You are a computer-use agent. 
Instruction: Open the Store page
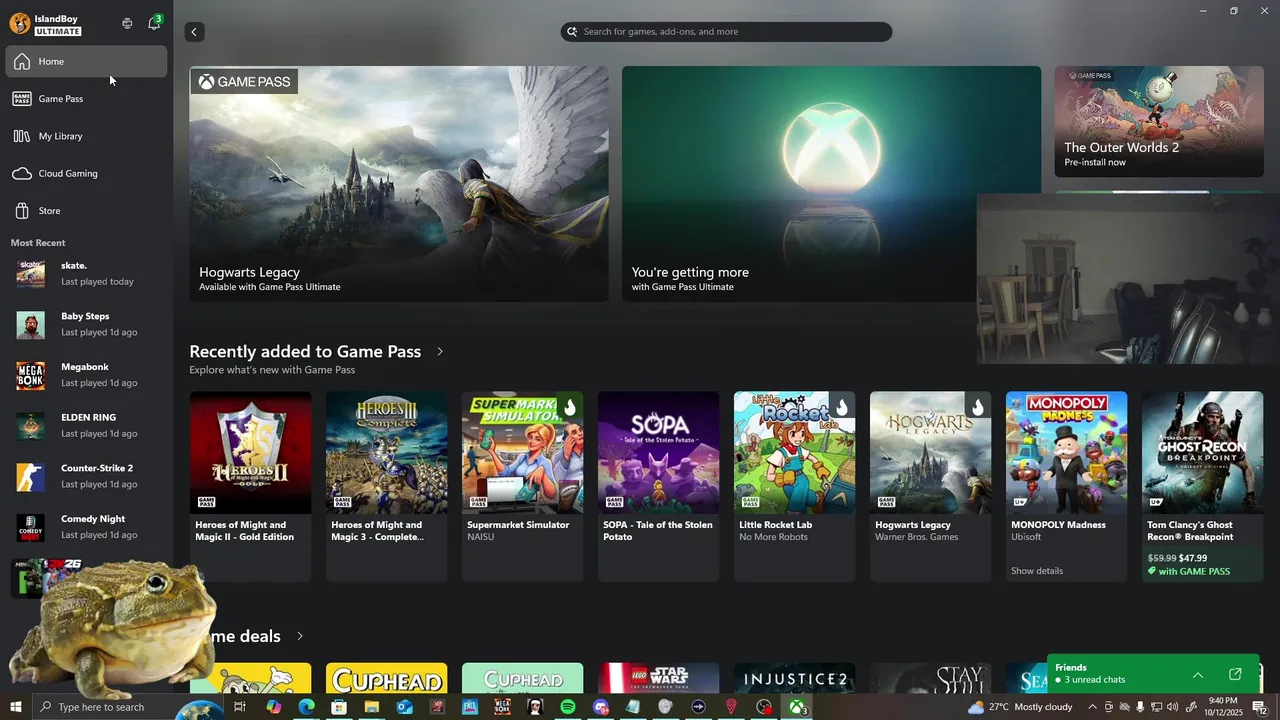pos(86,211)
